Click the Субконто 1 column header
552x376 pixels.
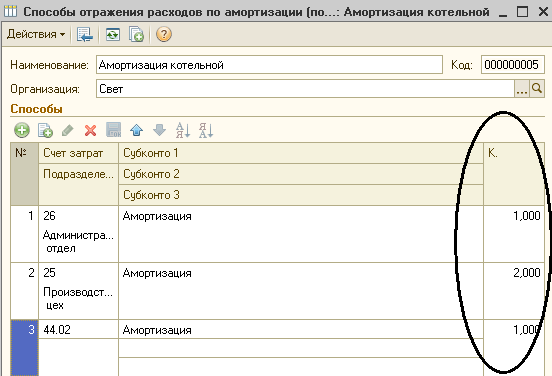point(301,153)
